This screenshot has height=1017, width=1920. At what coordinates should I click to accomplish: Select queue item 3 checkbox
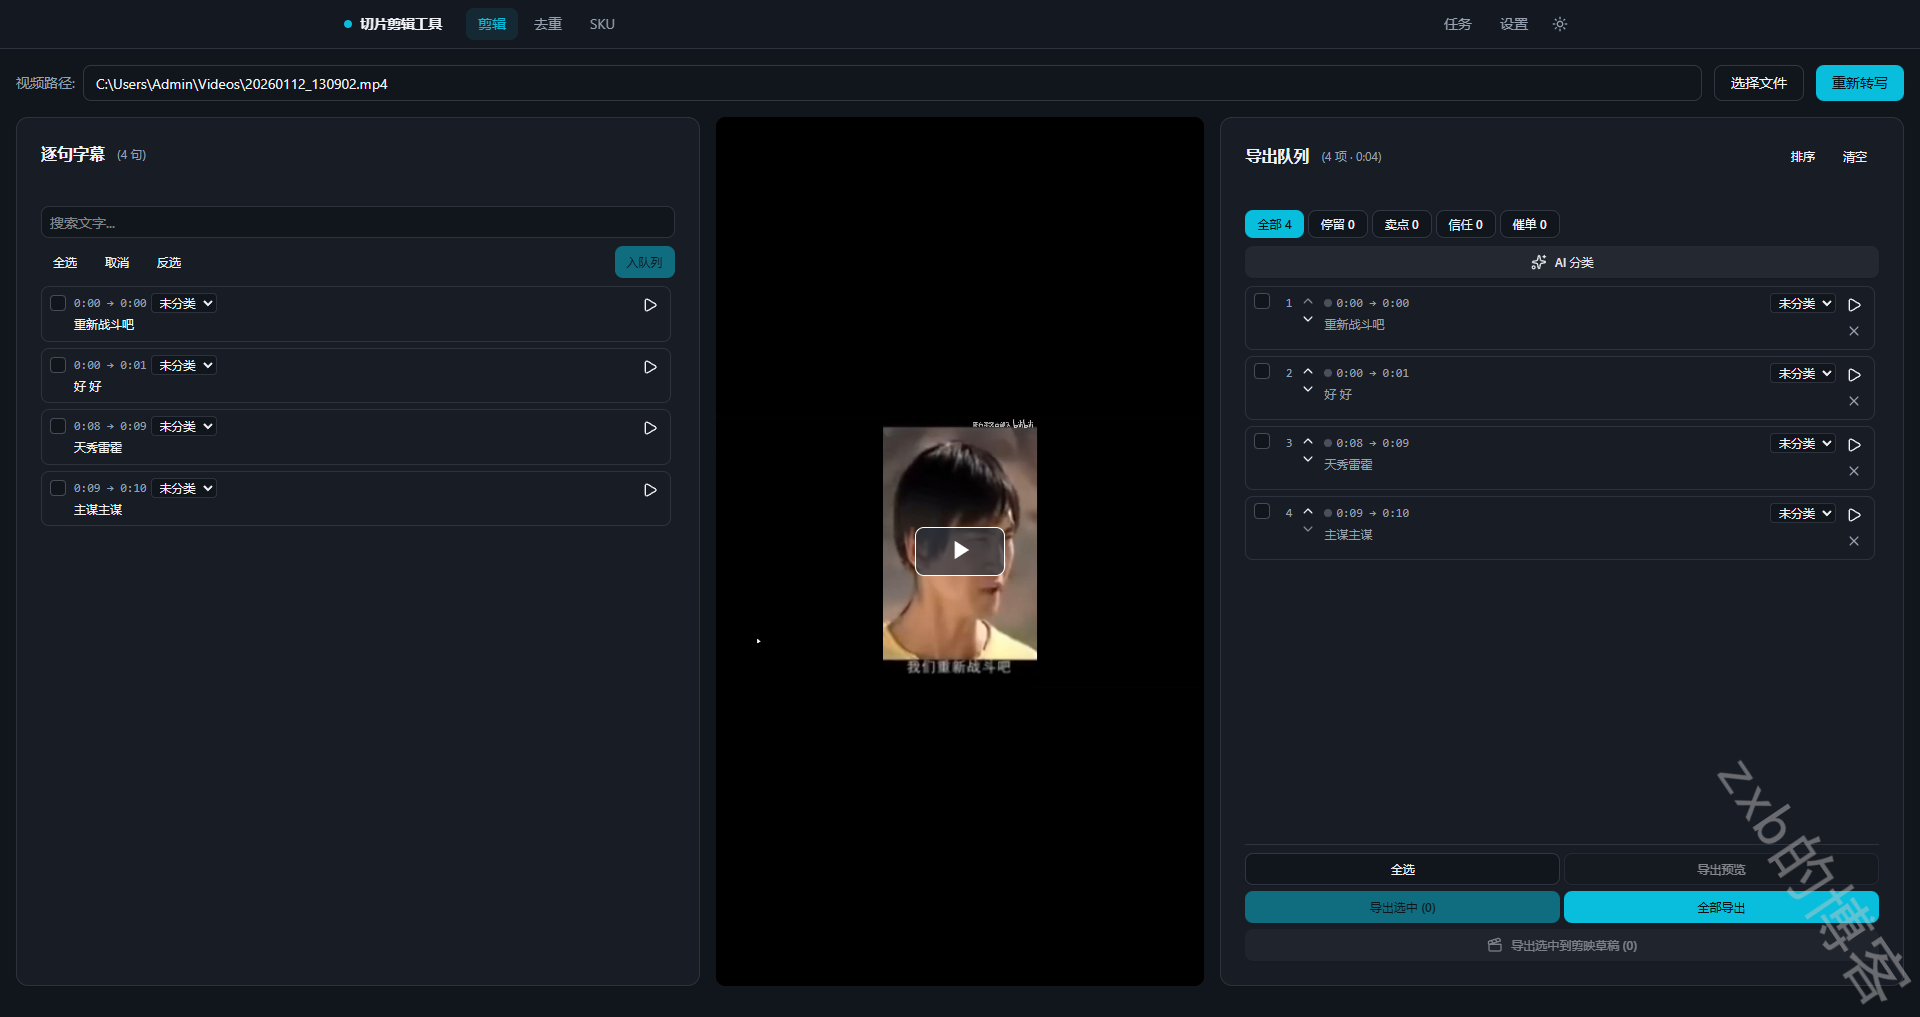(1262, 441)
